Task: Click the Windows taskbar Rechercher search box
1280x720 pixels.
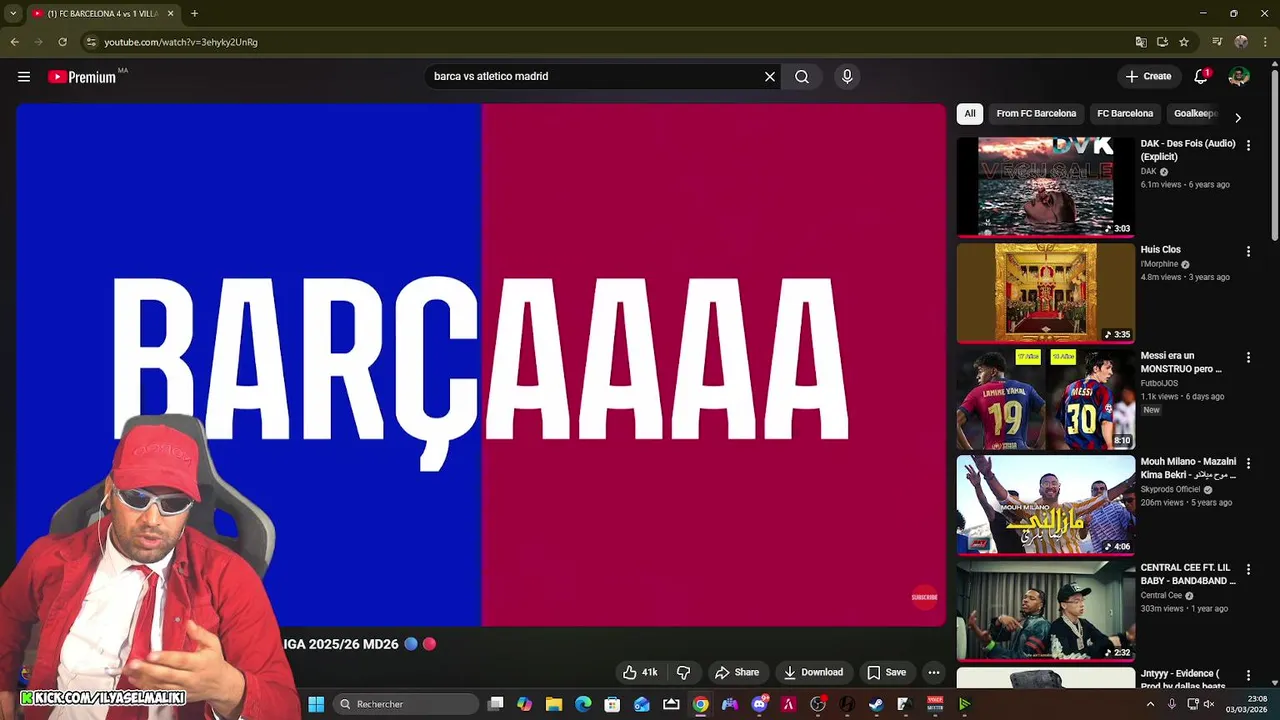Action: click(405, 704)
